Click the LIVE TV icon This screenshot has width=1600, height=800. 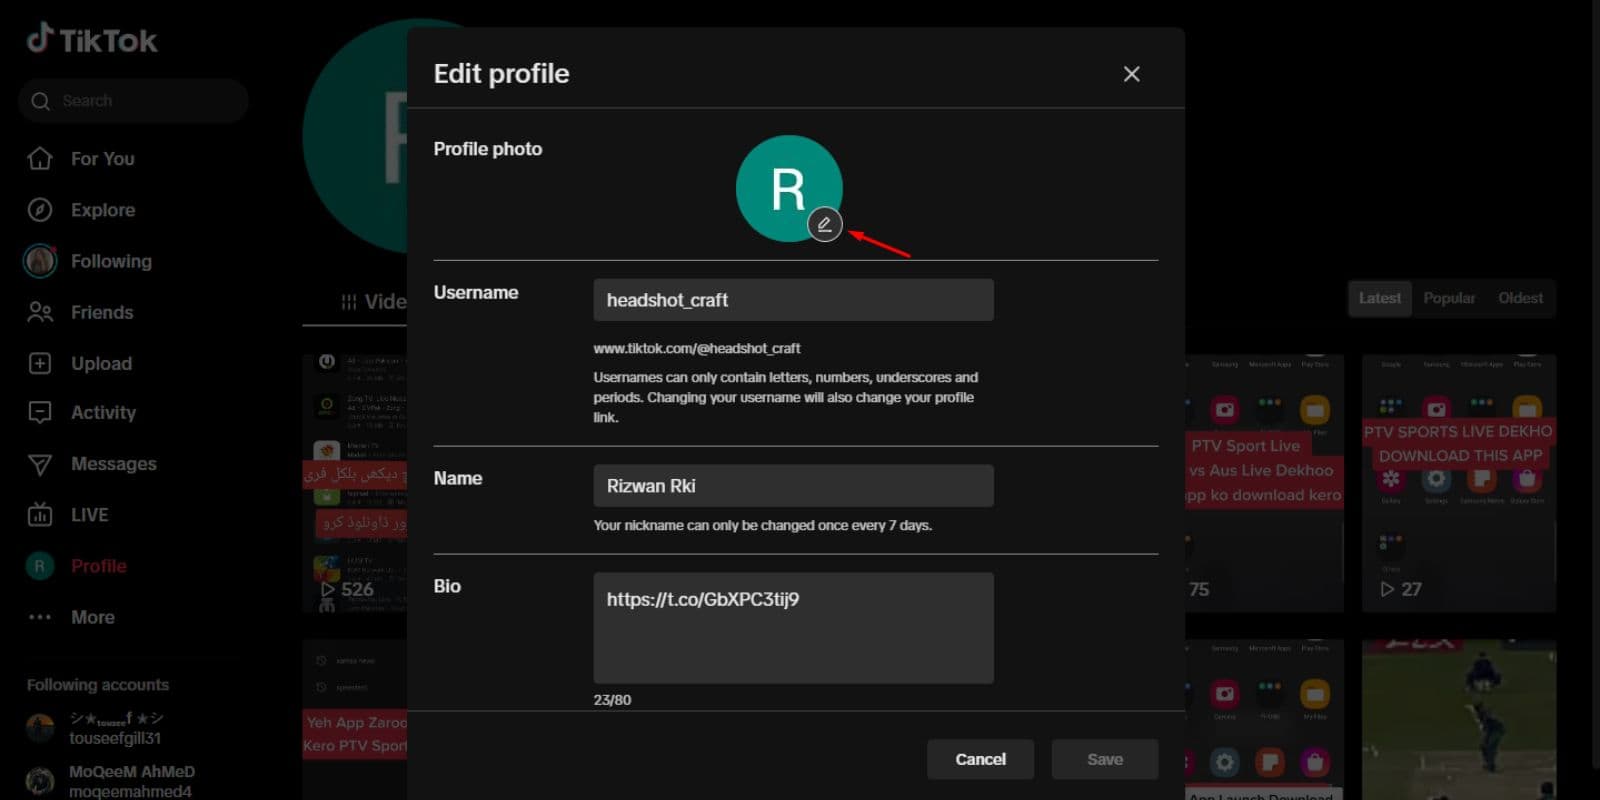point(40,515)
